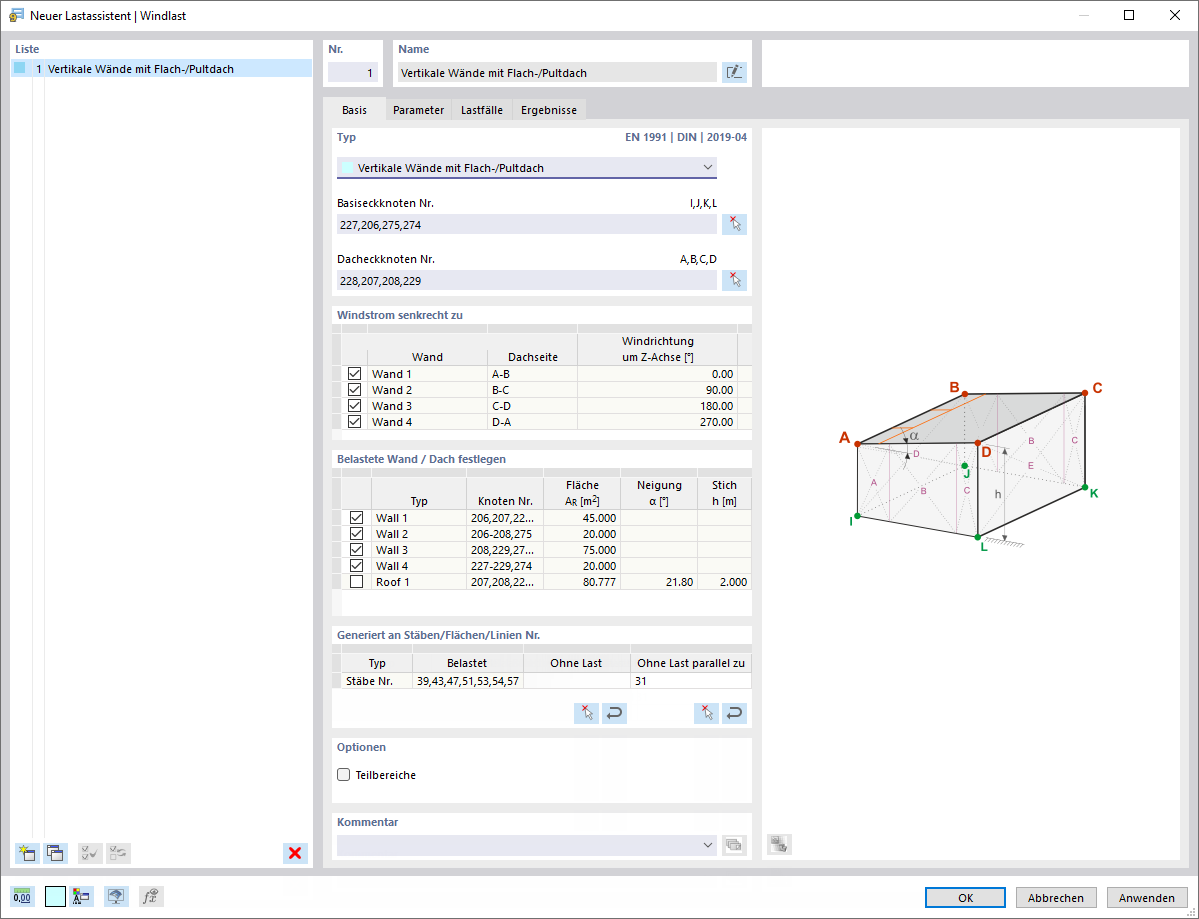Screen dimensions: 1199x919
Task: Reset parallel members with return arrow
Action: click(734, 713)
